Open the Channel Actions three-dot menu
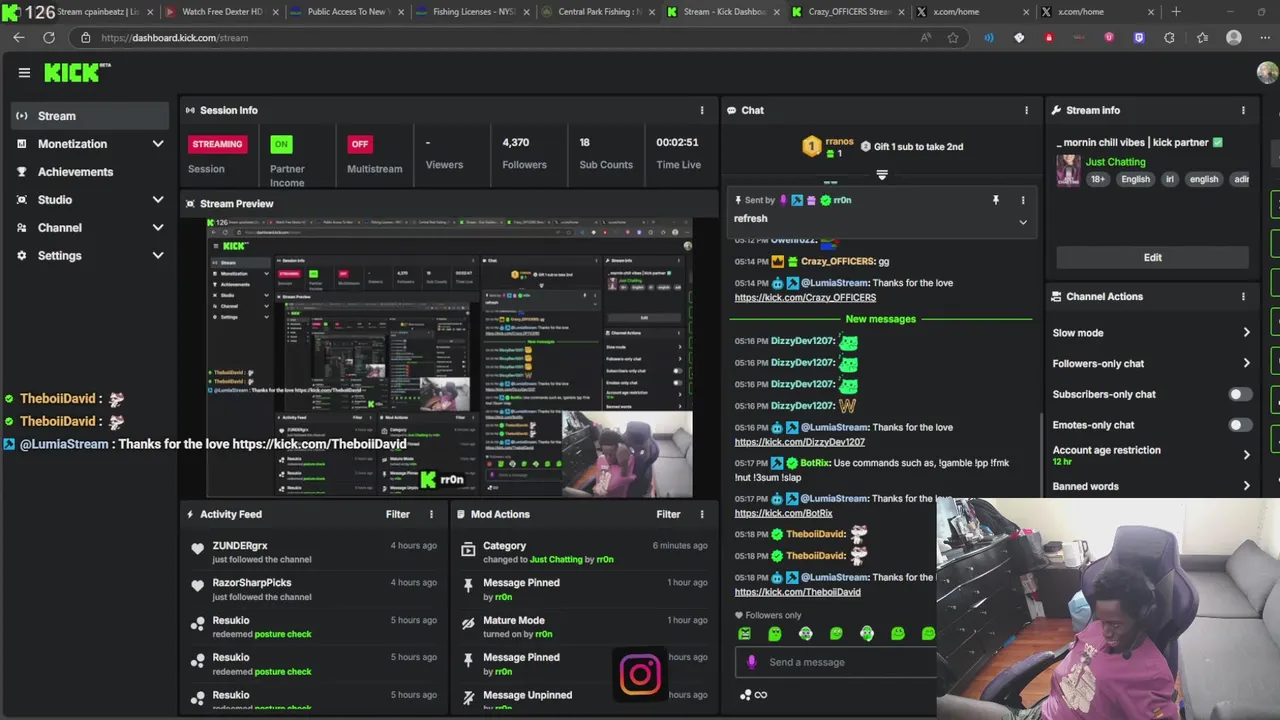This screenshot has width=1280, height=720. (x=1243, y=296)
